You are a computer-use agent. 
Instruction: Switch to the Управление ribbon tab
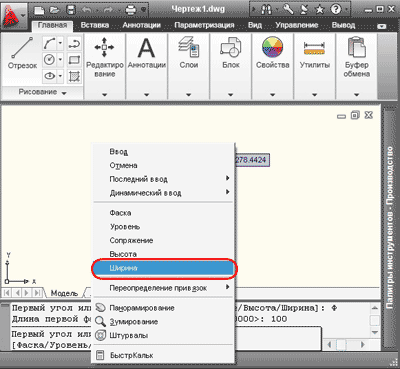coord(297,25)
